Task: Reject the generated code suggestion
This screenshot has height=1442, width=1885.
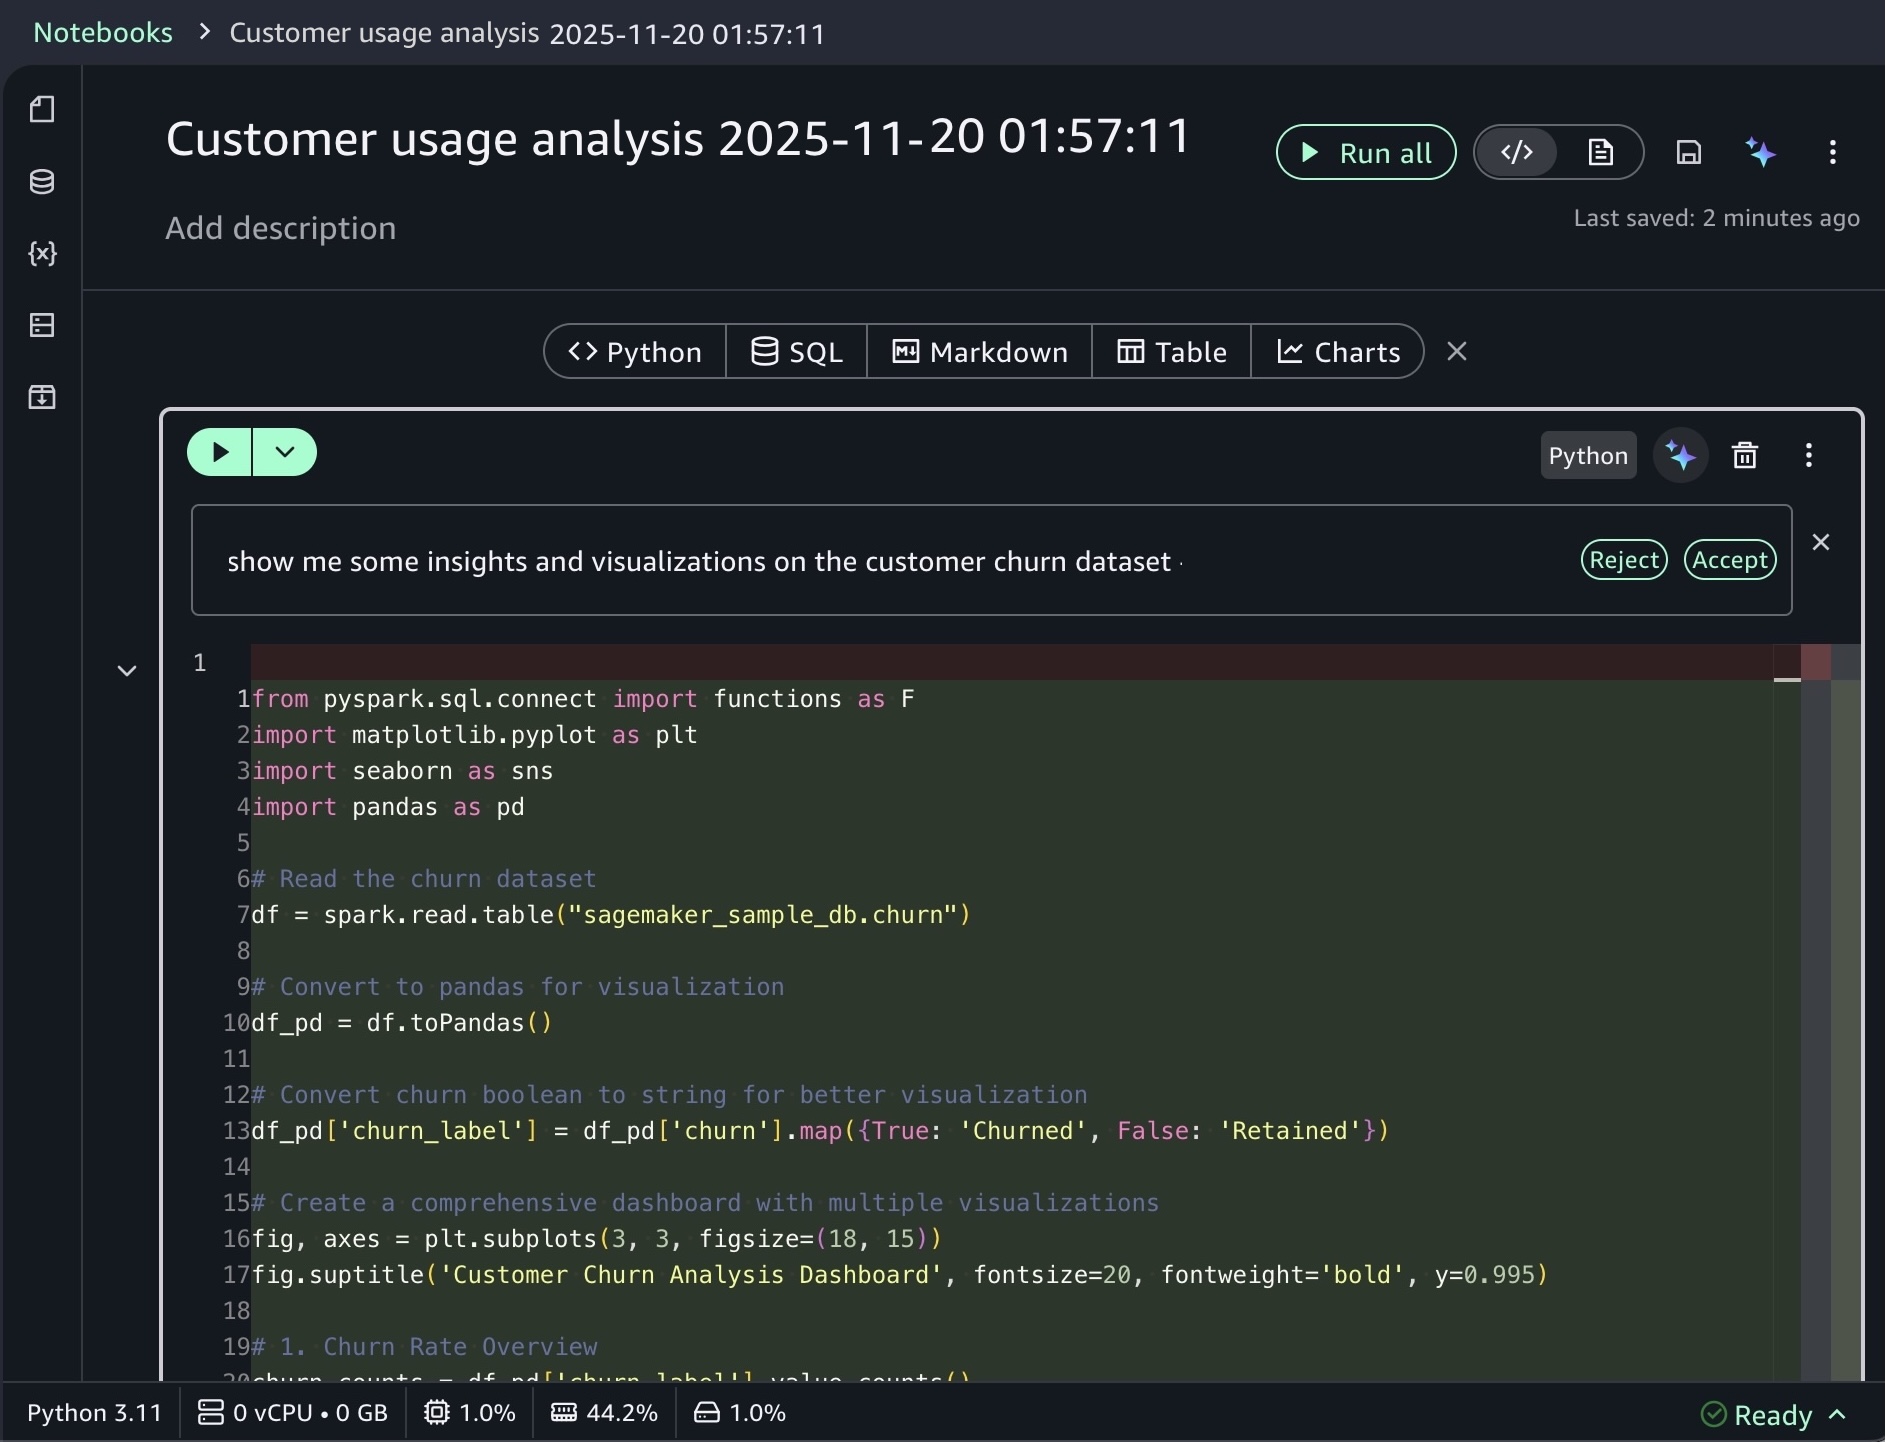Action: coord(1623,560)
